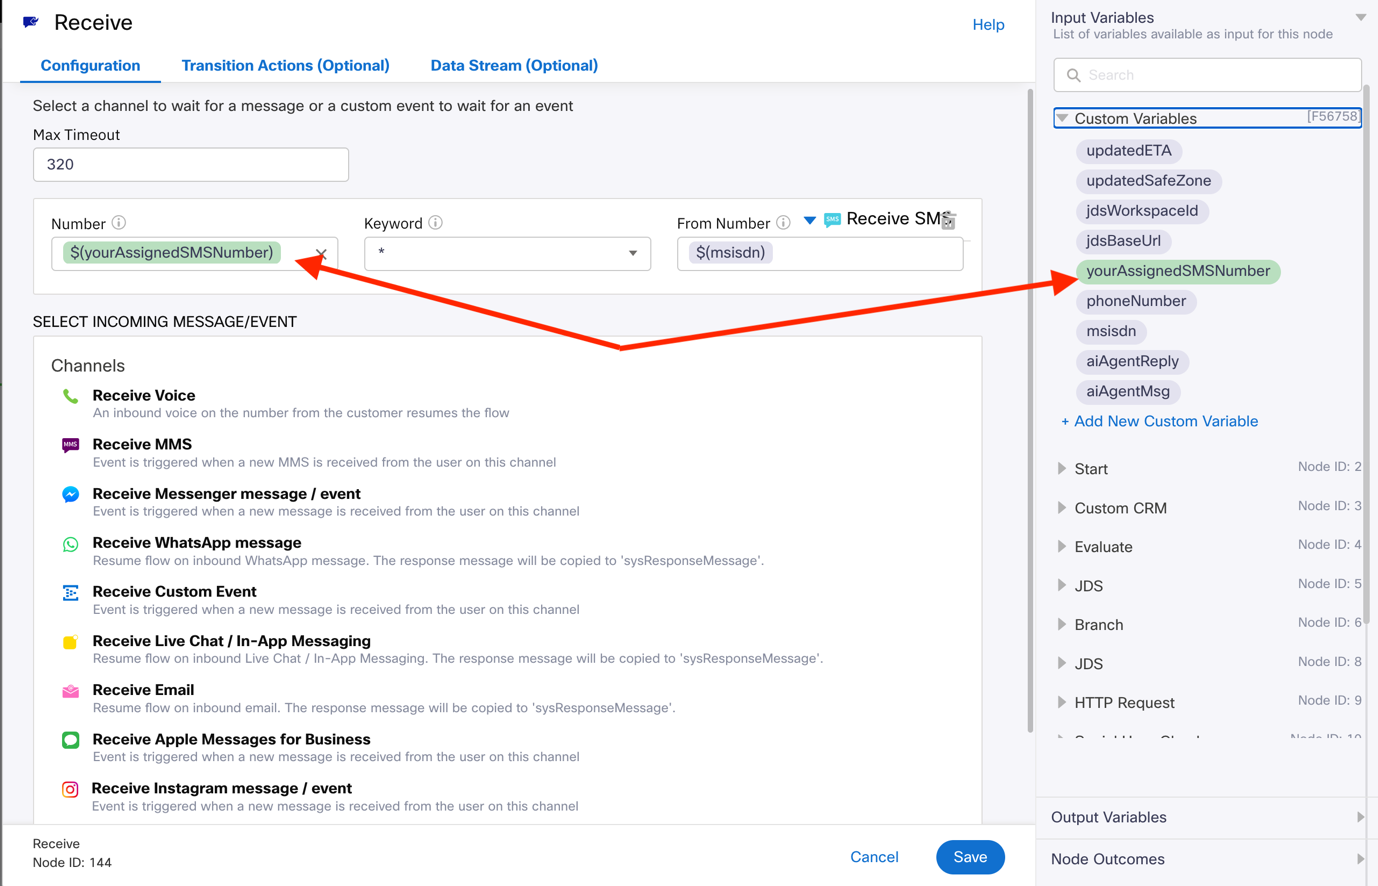Click the Apple Messages for Business icon
1378x886 pixels.
click(x=70, y=740)
